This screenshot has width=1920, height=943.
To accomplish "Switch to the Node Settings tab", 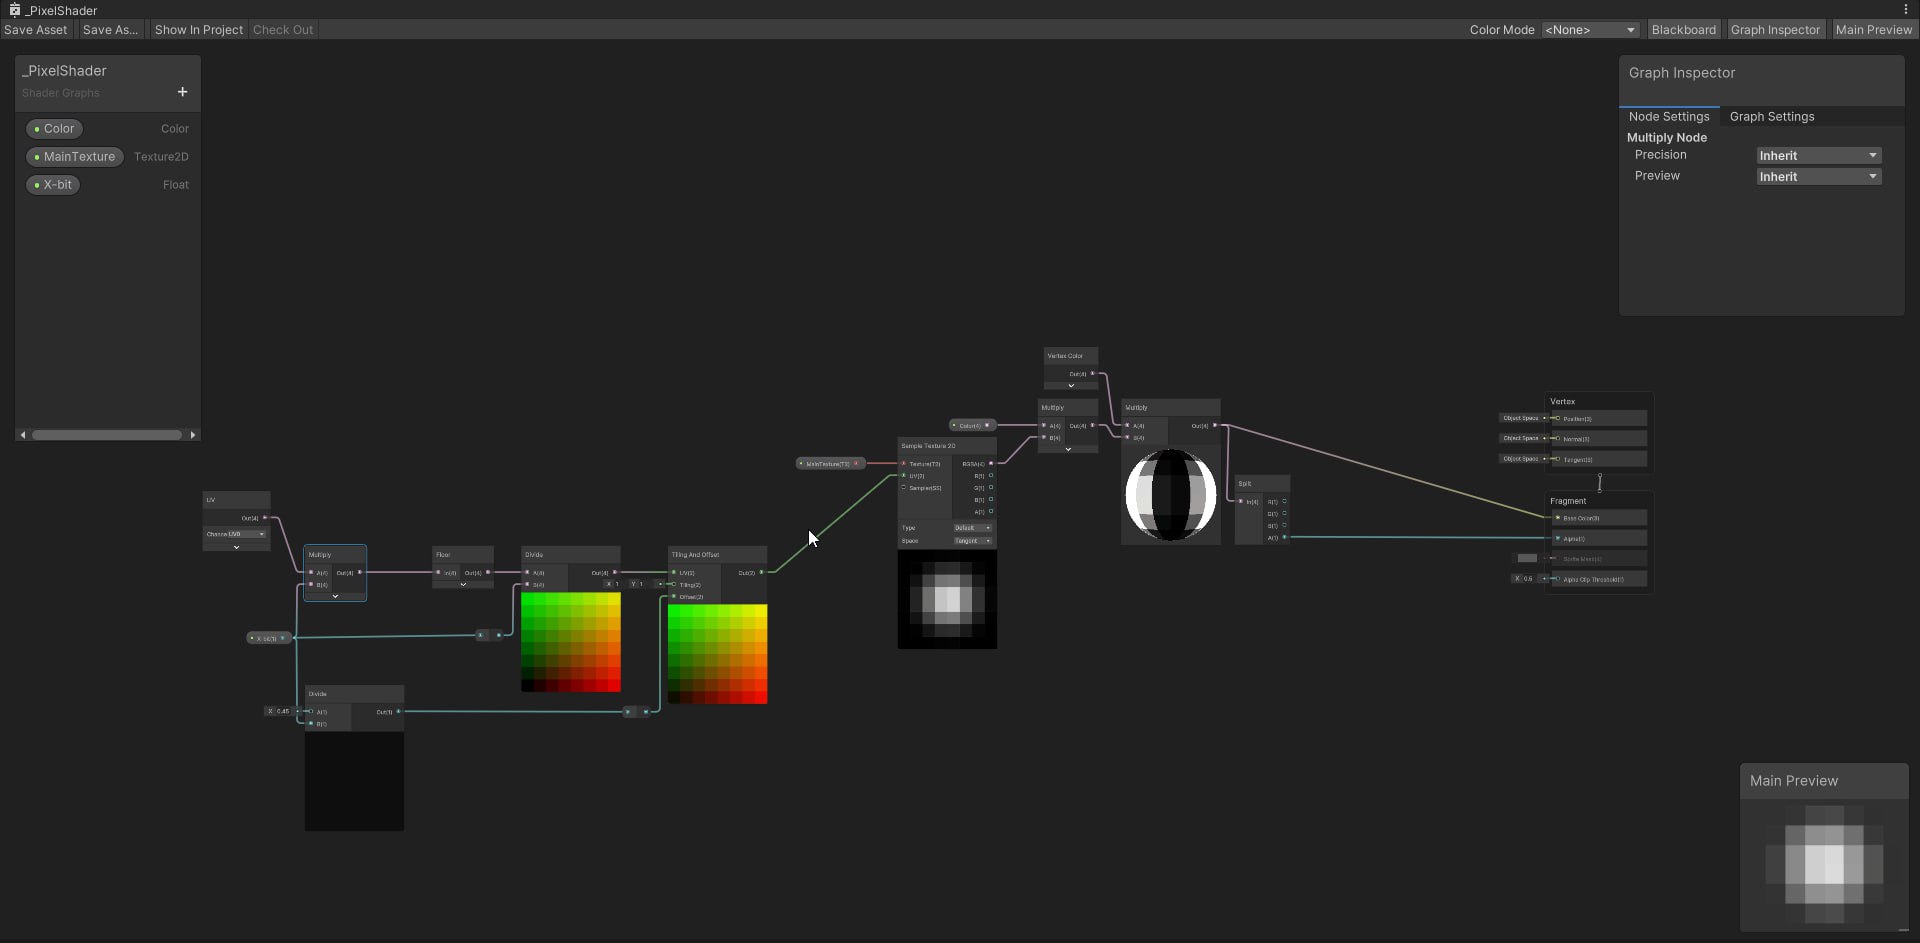I will click(x=1668, y=117).
